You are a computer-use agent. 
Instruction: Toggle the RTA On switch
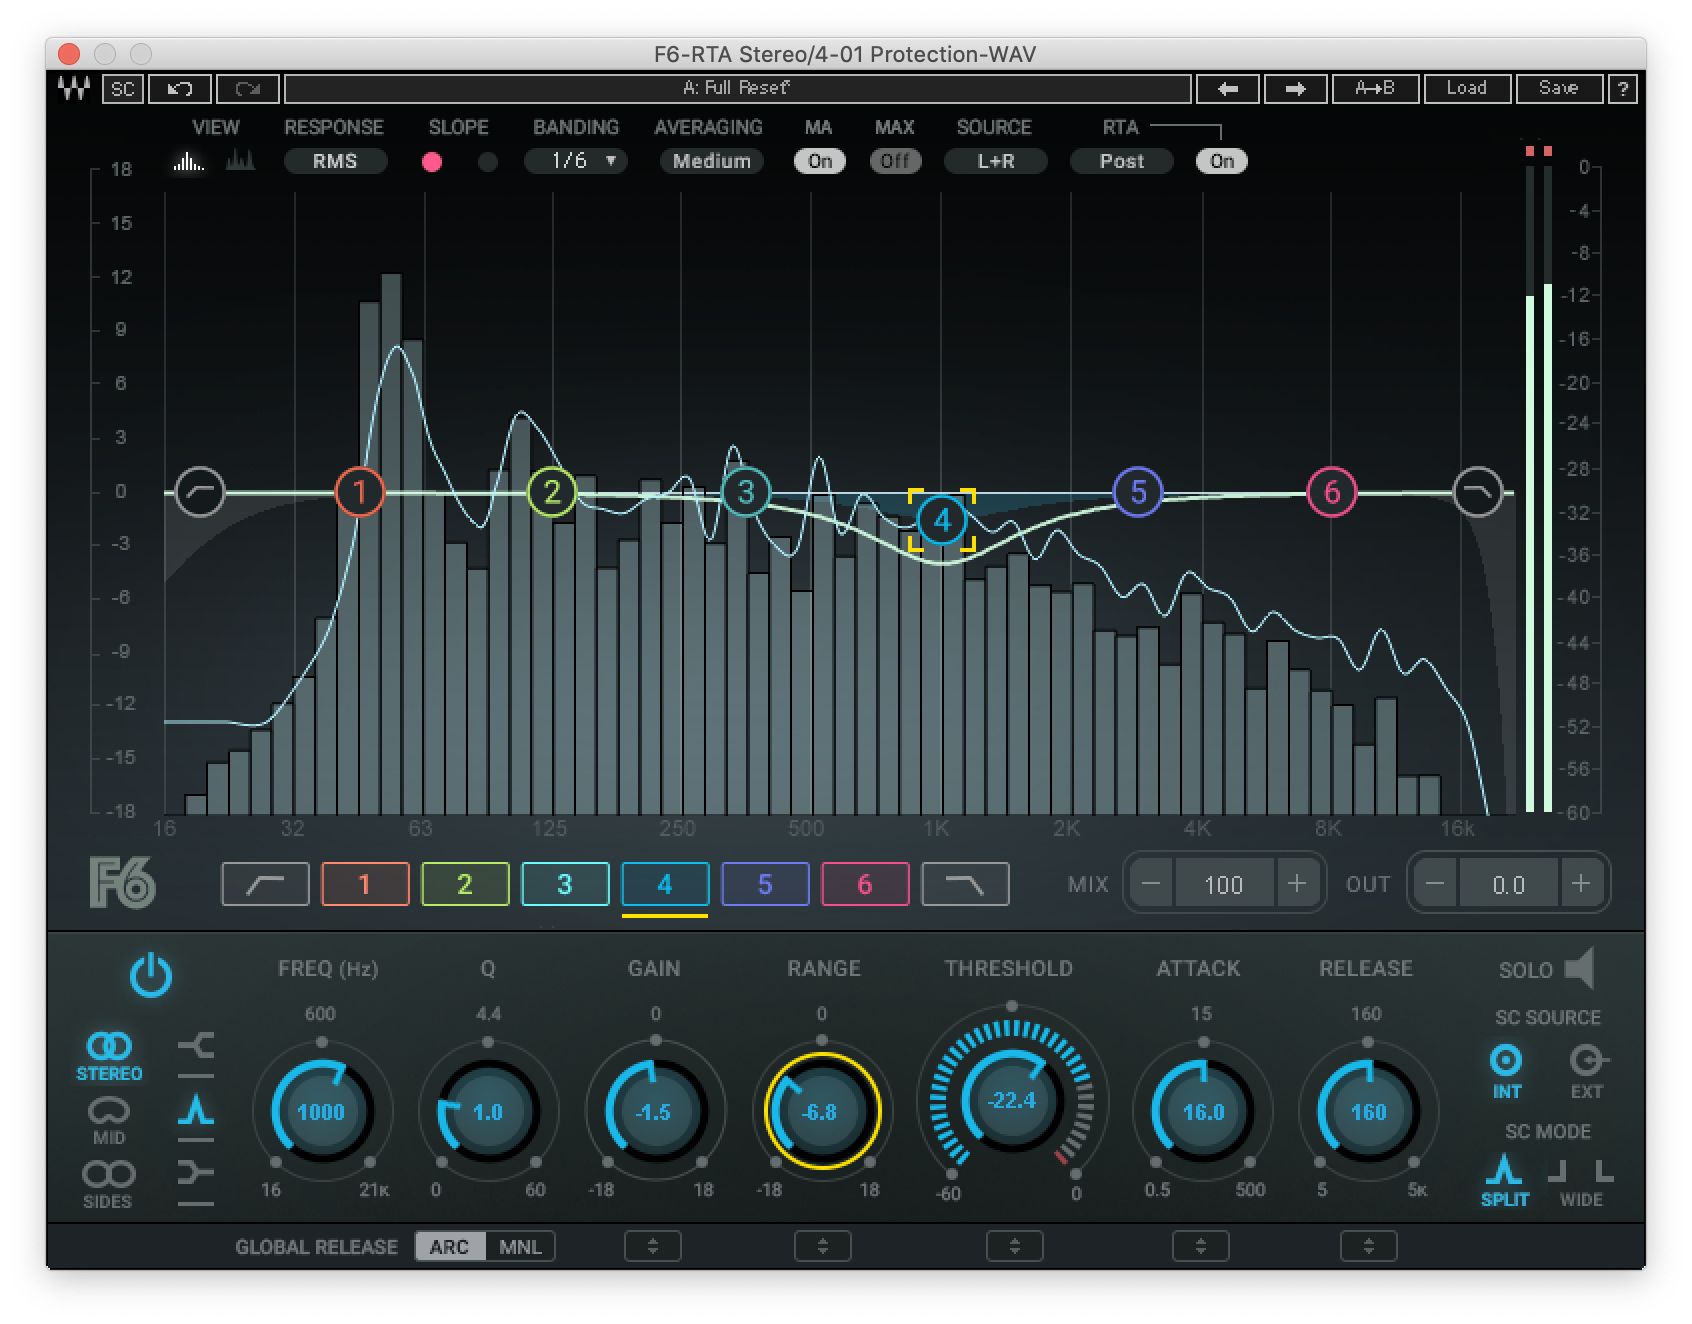click(1222, 161)
